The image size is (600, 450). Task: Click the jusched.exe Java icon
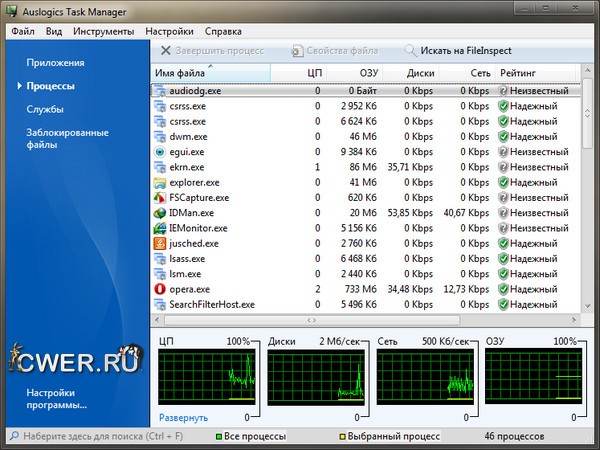tap(161, 243)
